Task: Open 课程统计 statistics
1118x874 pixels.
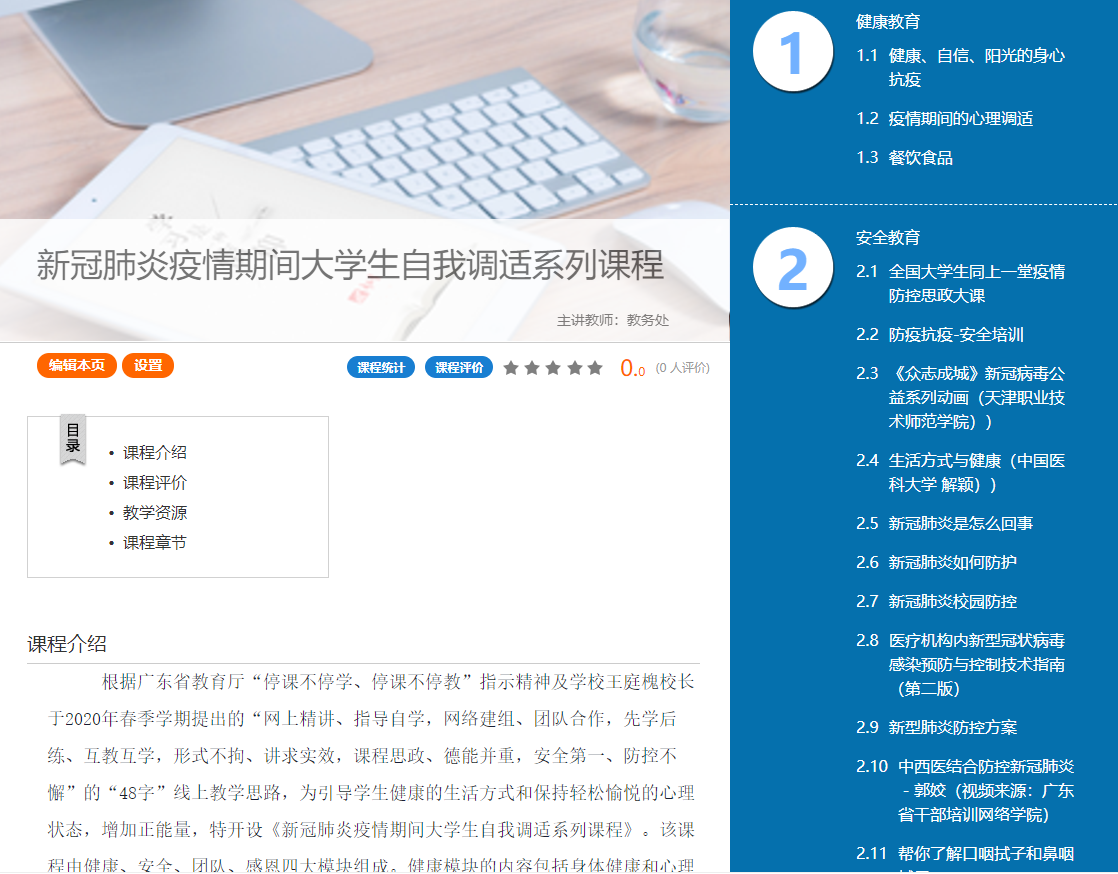Action: point(381,368)
